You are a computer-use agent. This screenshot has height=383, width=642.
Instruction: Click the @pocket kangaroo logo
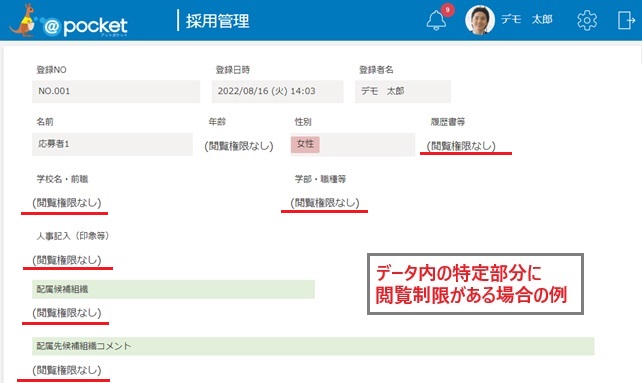click(68, 21)
